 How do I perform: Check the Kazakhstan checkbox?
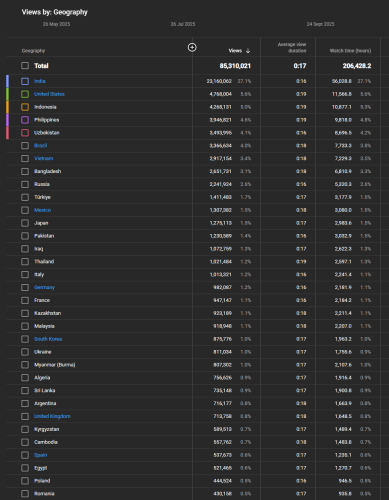25,313
